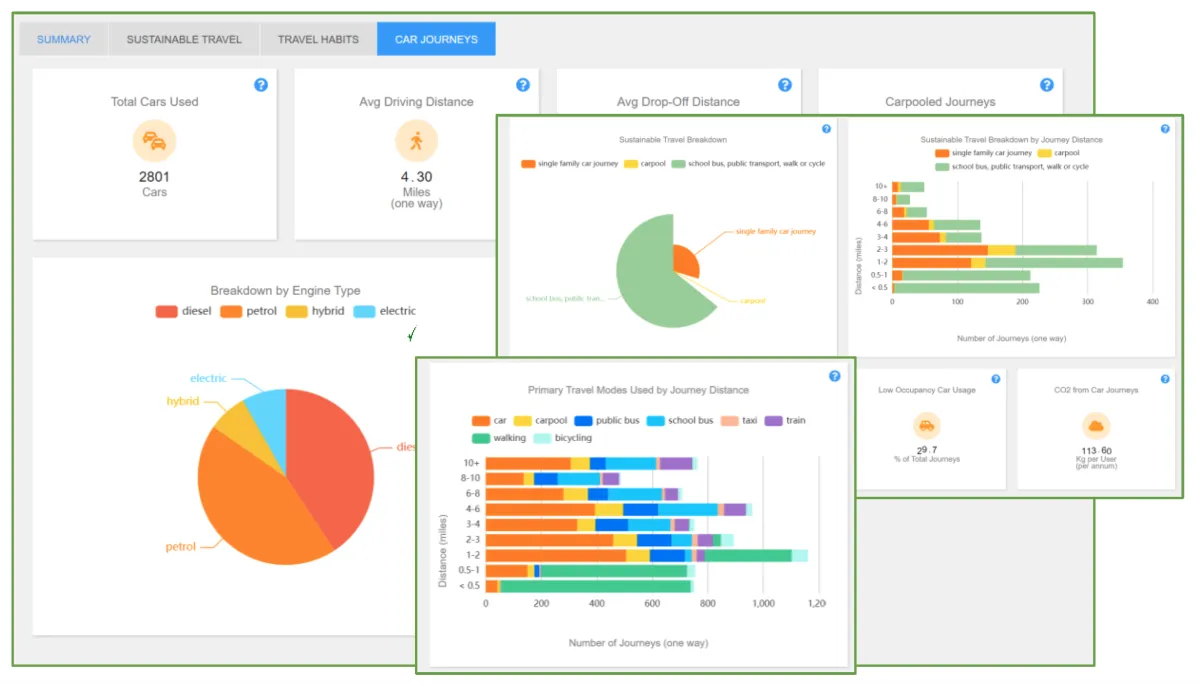Click the '2801' cars value
1200x684 pixels.
tap(155, 177)
